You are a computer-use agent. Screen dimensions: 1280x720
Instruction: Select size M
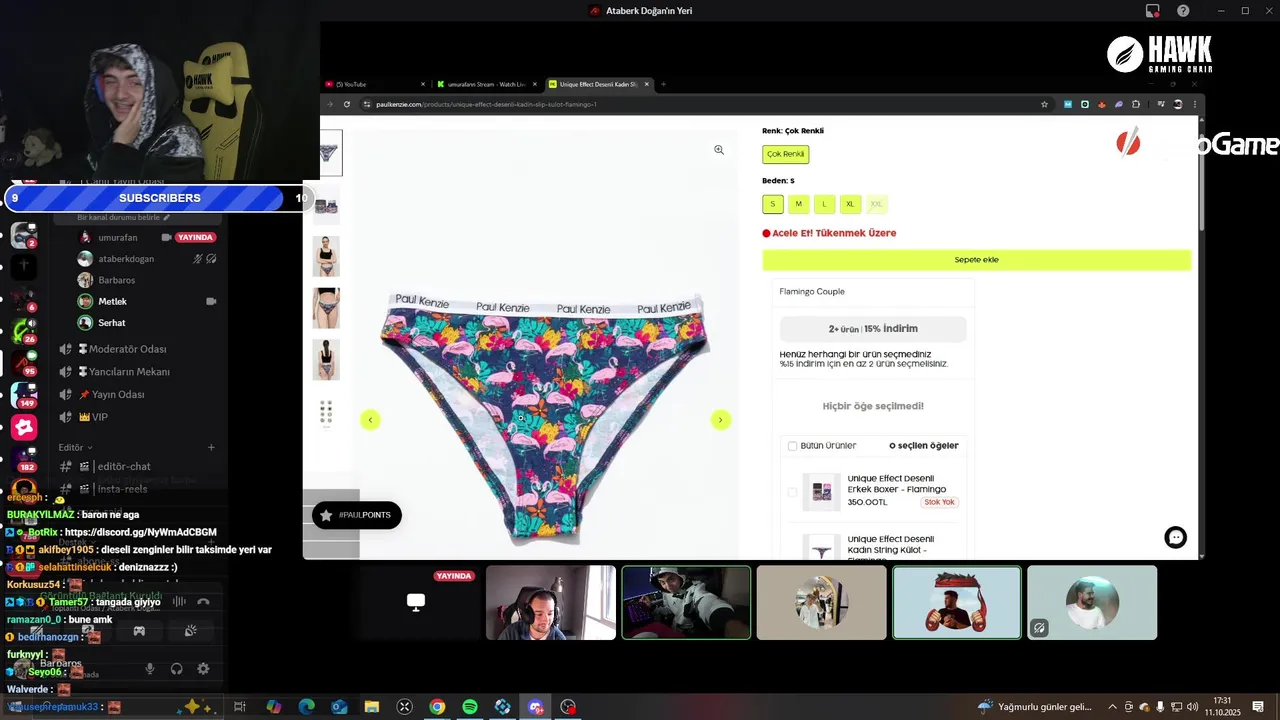[798, 204]
